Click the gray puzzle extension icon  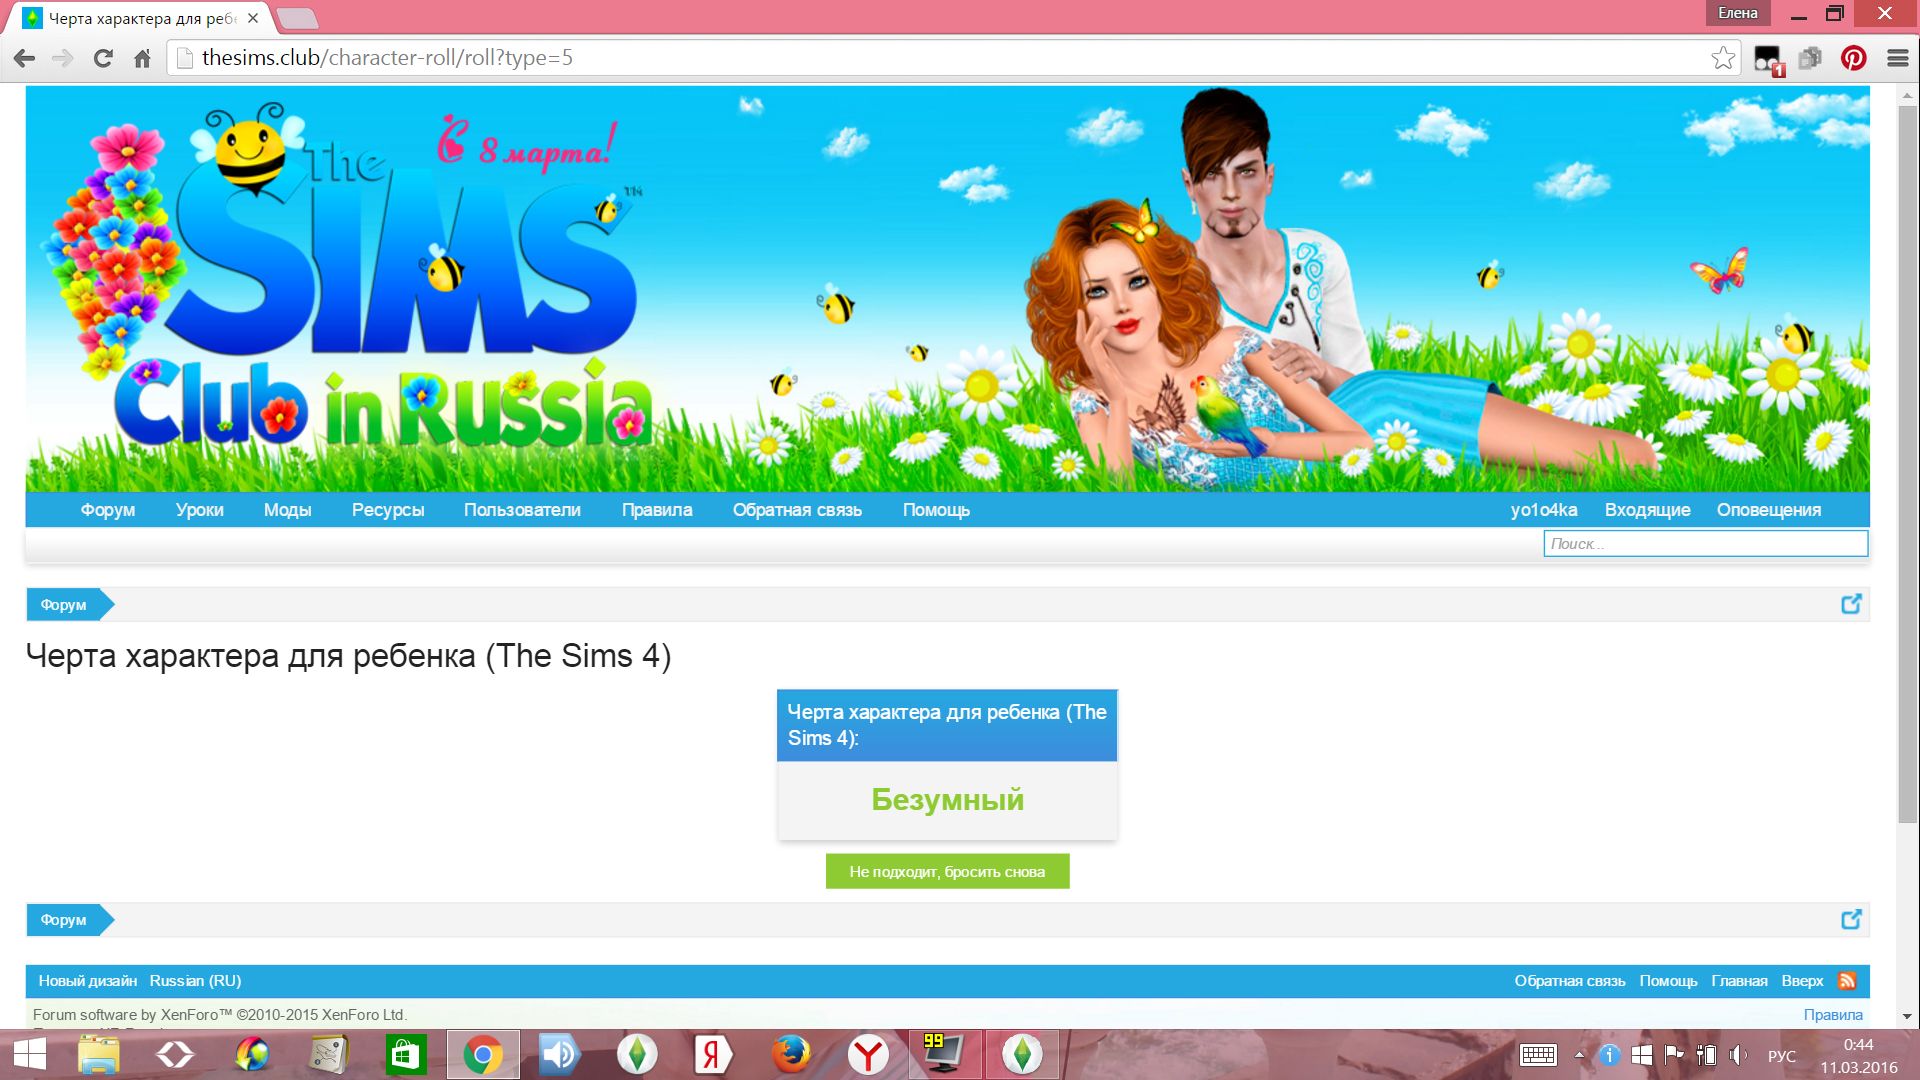pos(1810,58)
